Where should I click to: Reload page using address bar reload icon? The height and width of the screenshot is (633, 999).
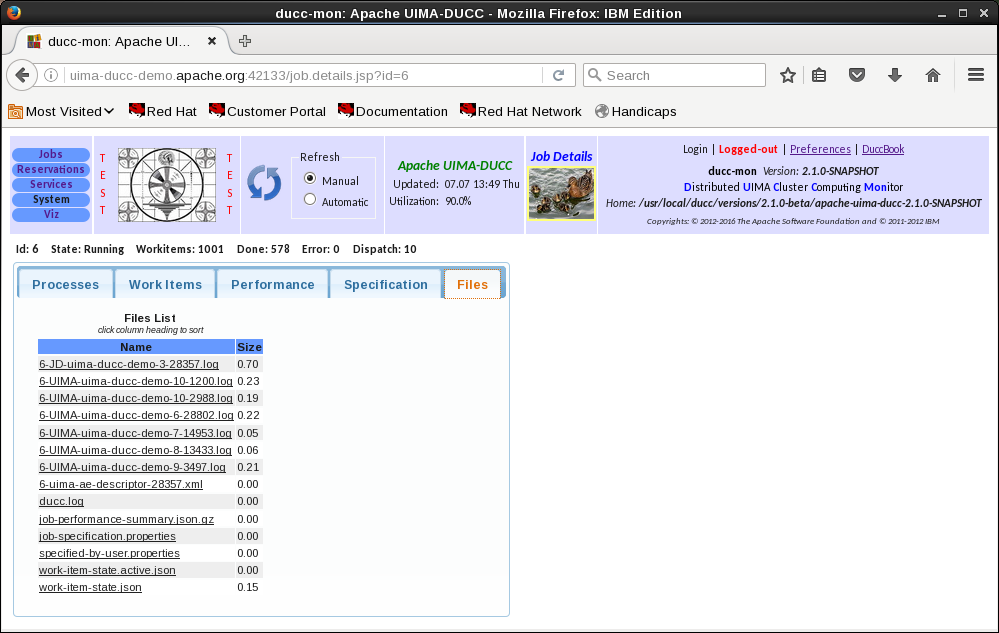pyautogui.click(x=558, y=75)
